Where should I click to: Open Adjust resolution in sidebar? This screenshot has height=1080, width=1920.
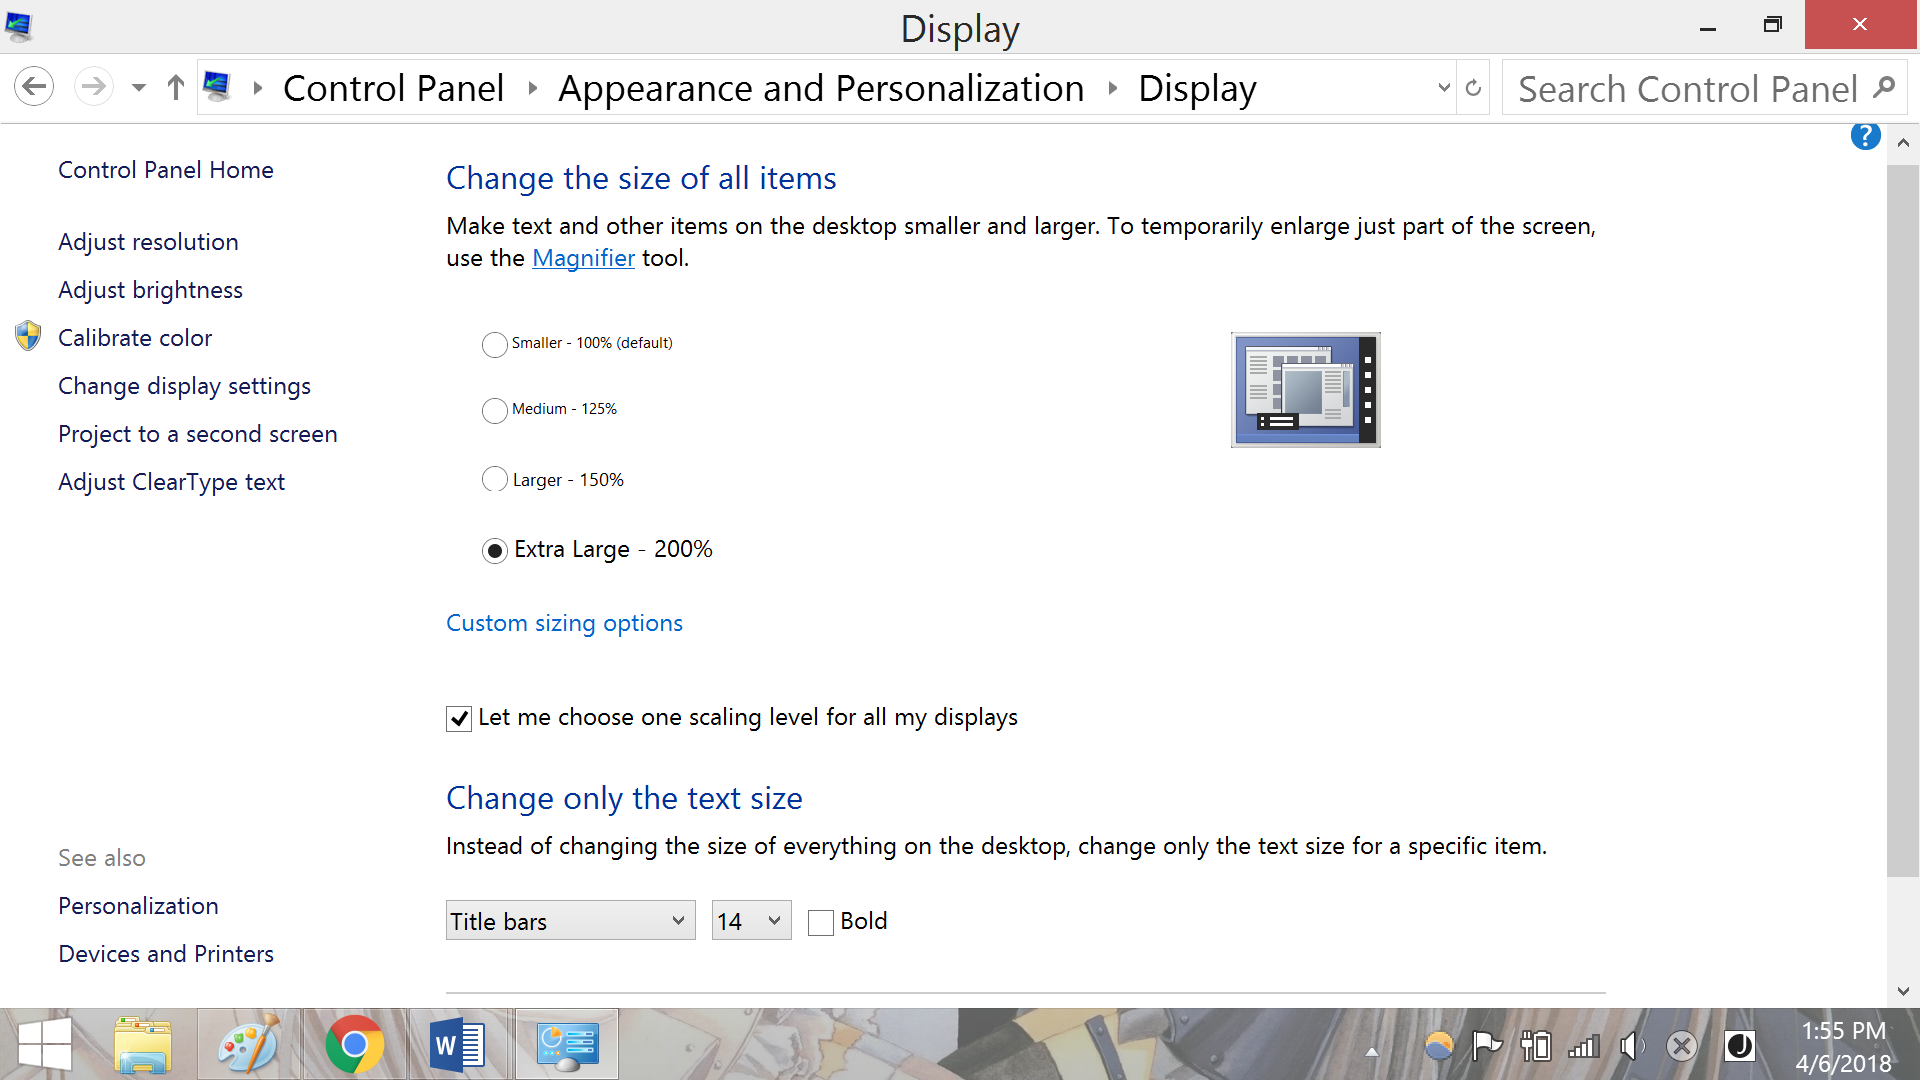(x=148, y=242)
